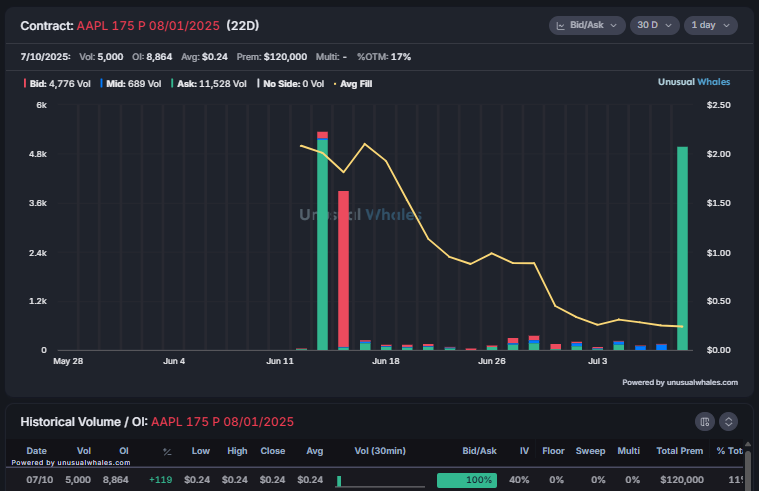Viewport: 759px width, 491px height.
Task: Sort table by Multi column header
Action: click(628, 451)
